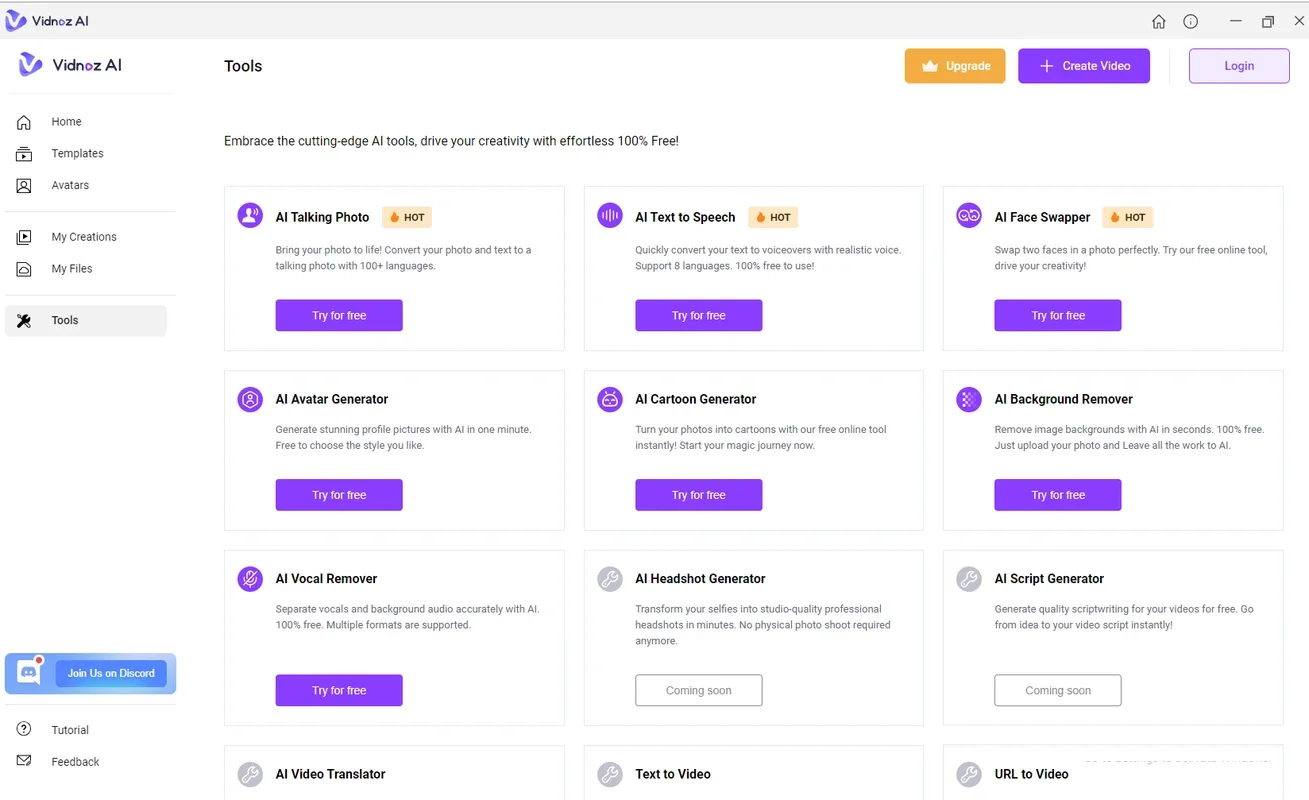
Task: Click the URL to Video title
Action: (x=1032, y=774)
